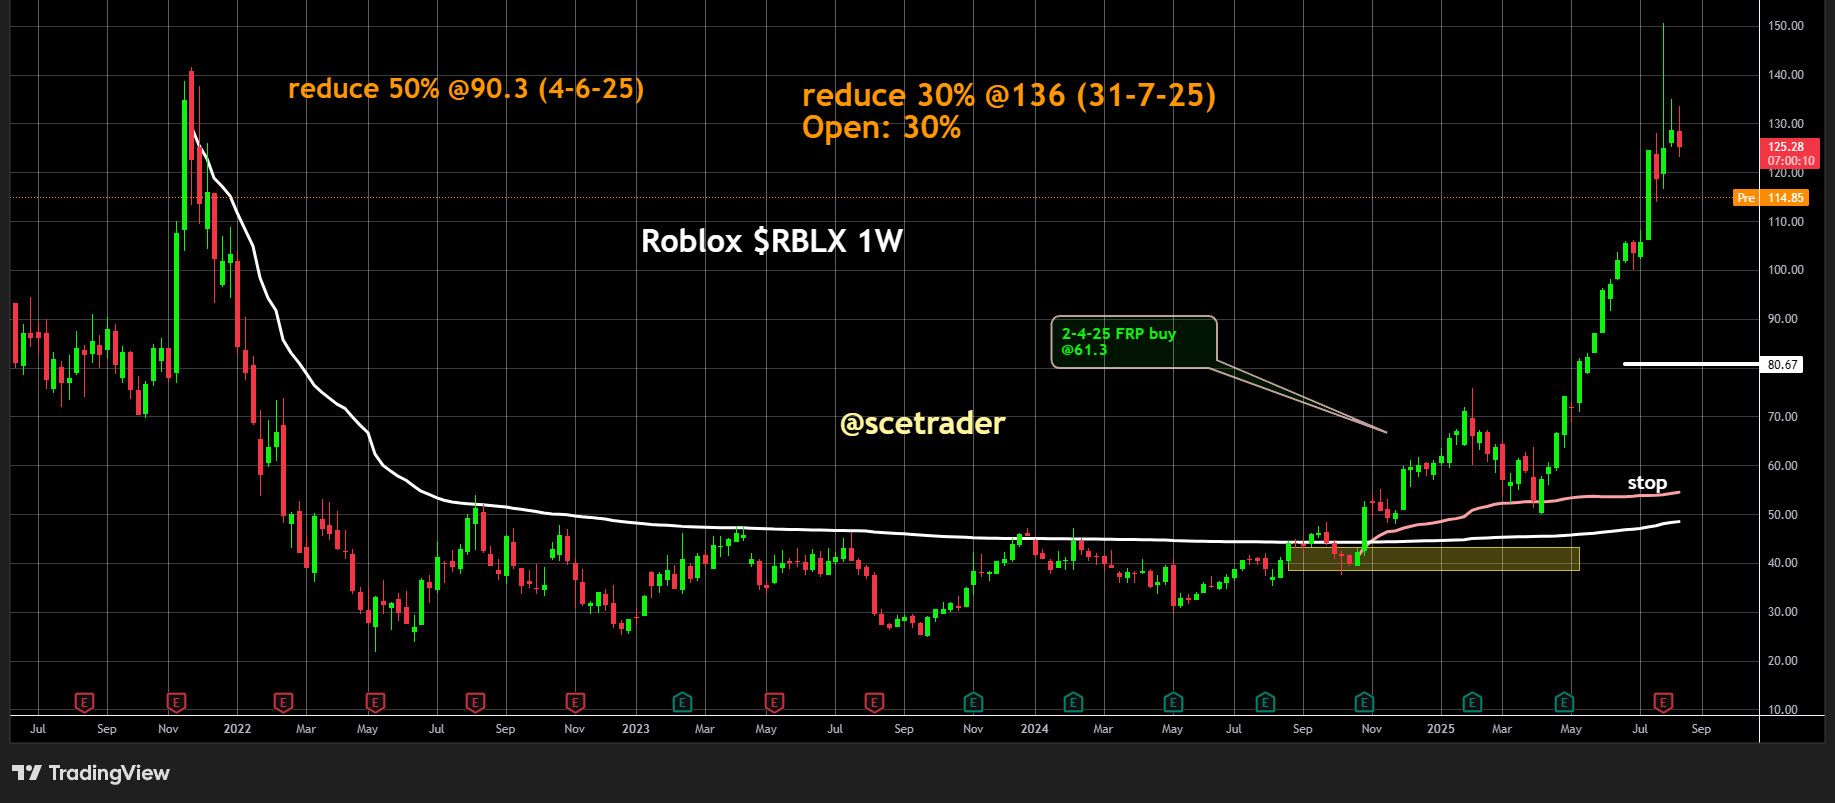Select the 80.67 horizontal line price label

pos(1782,365)
